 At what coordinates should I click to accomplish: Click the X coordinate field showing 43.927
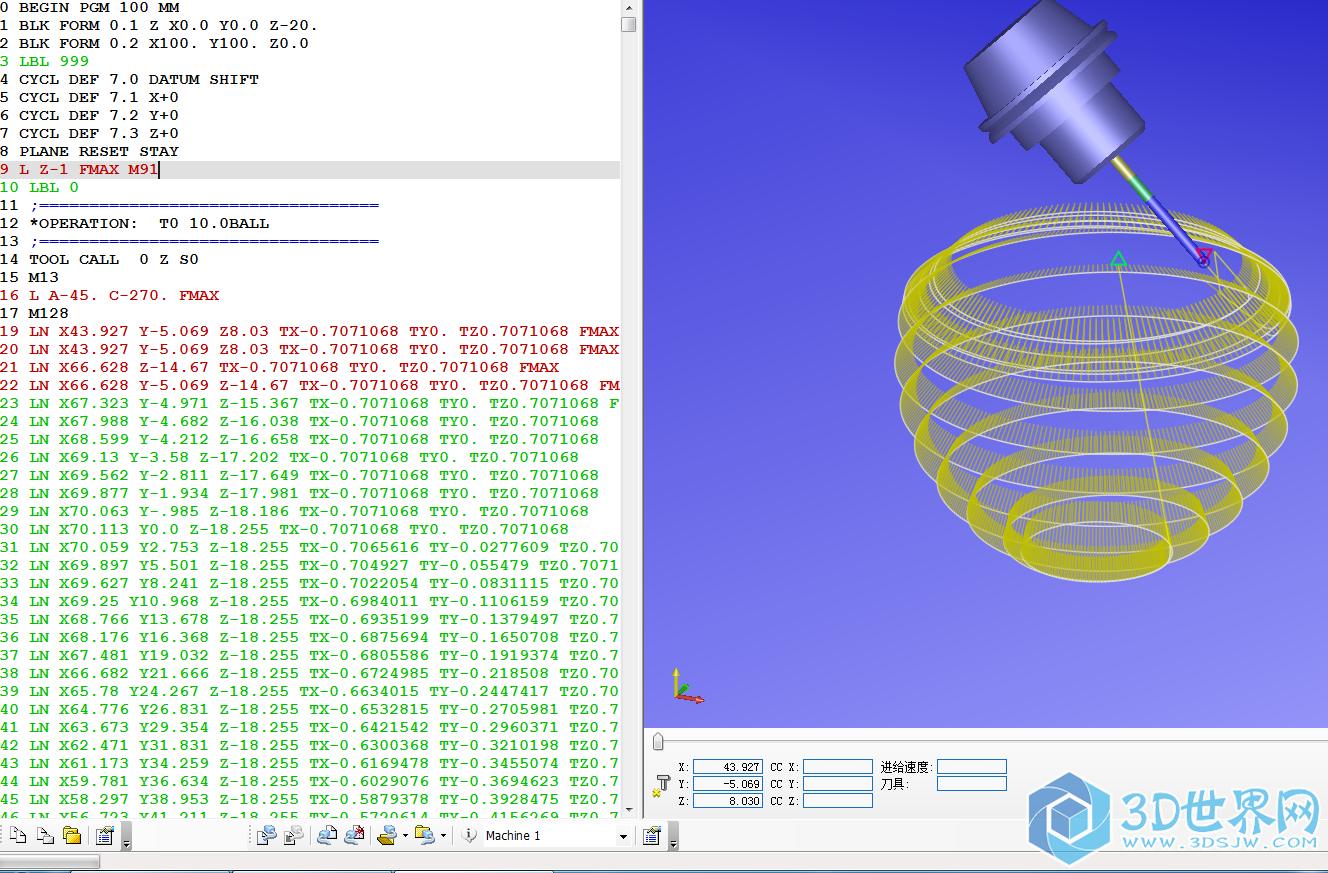(x=728, y=767)
